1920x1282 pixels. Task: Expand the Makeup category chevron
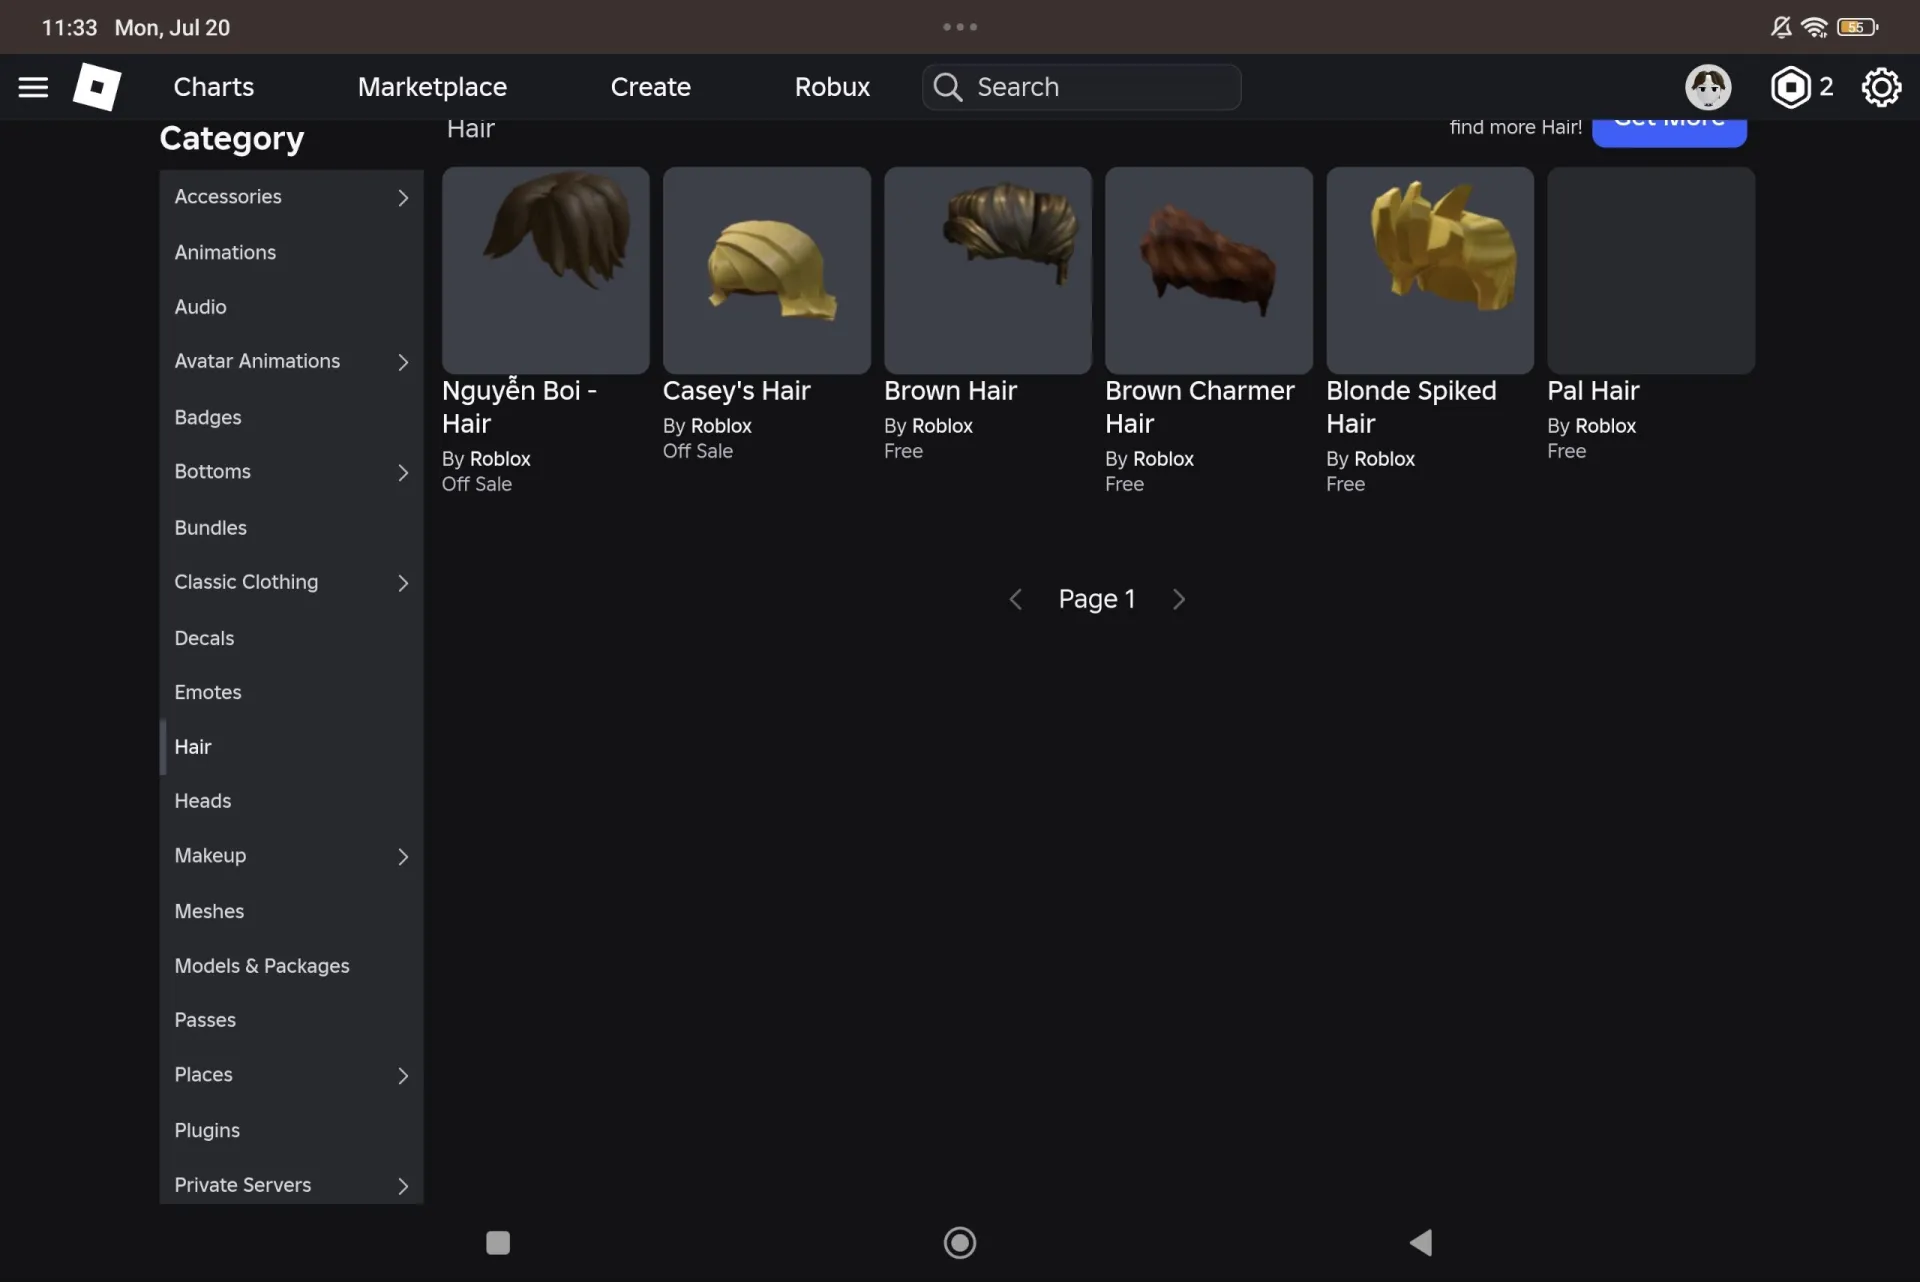tap(403, 857)
